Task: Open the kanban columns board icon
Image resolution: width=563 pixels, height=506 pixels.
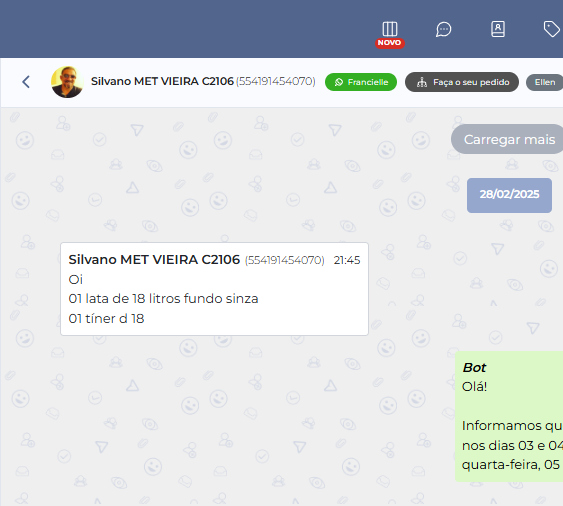Action: (x=390, y=29)
